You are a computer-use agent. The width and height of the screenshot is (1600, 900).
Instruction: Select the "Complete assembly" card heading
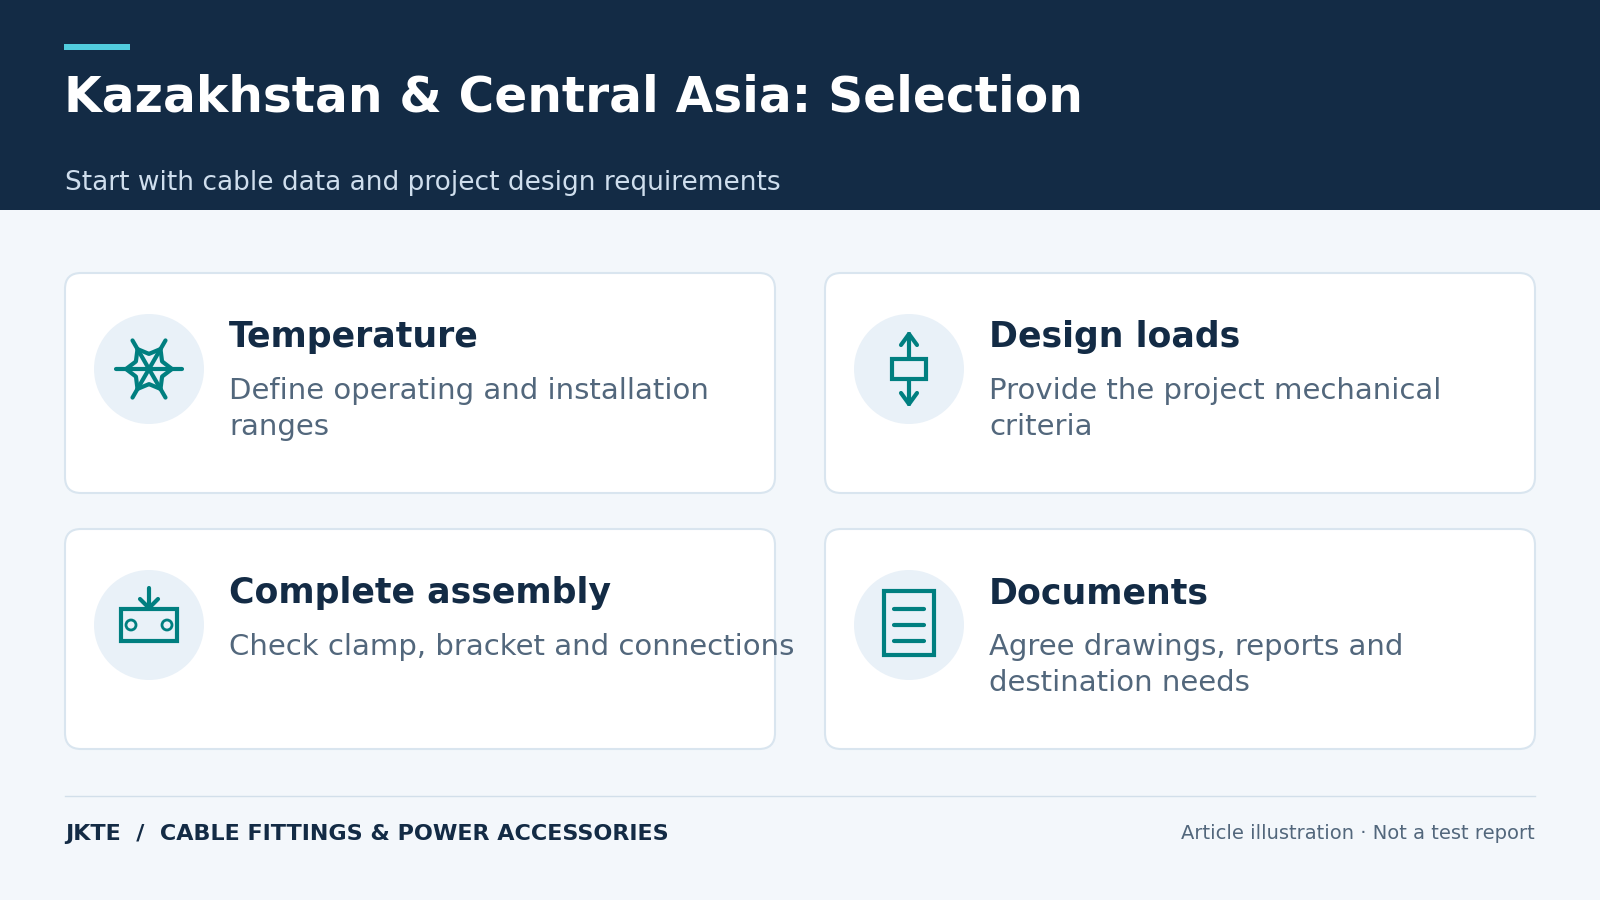pyautogui.click(x=419, y=592)
